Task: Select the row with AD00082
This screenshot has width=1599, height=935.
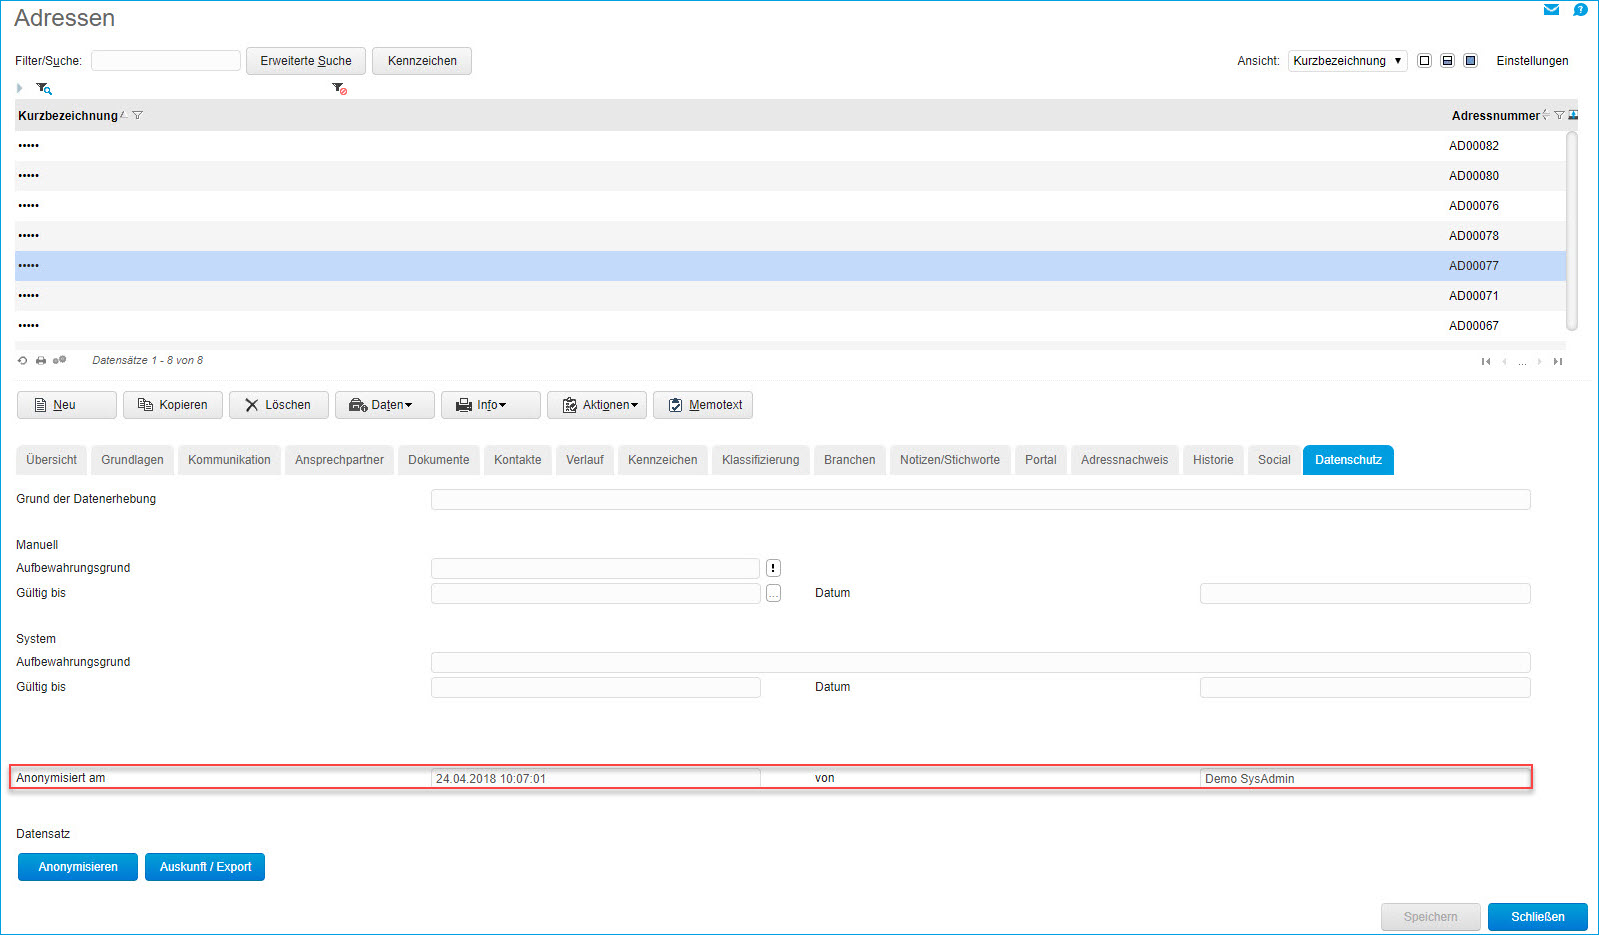Action: coord(790,146)
